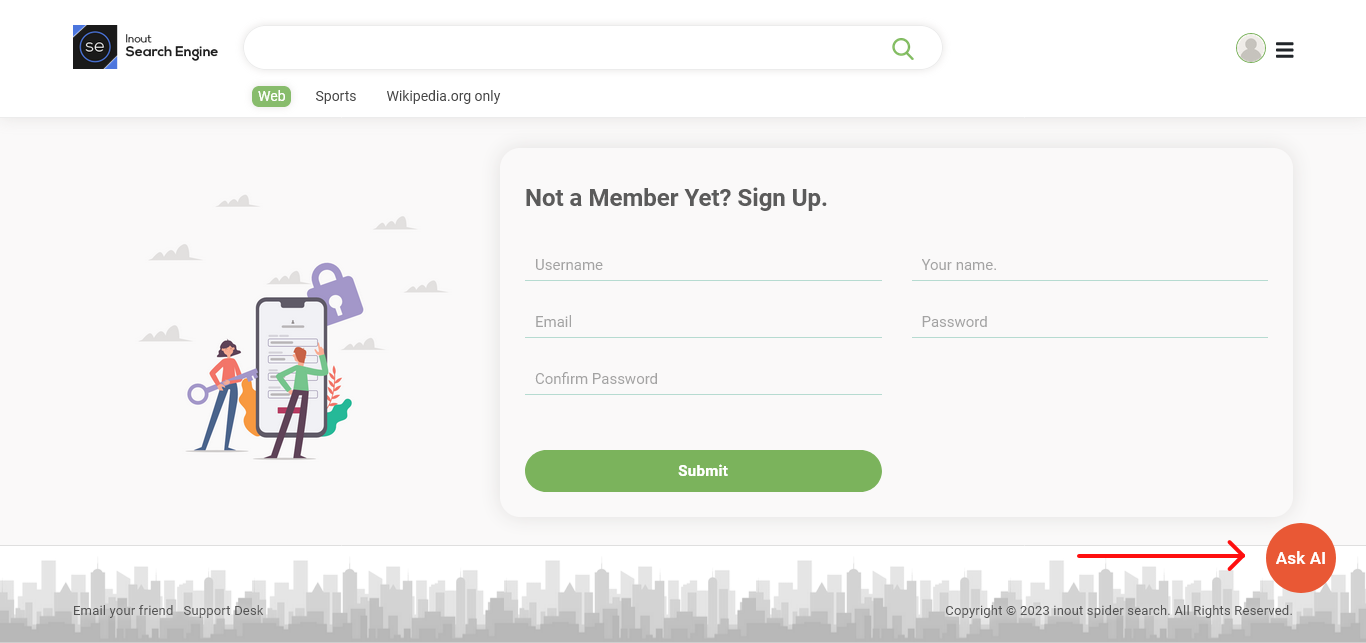Click the green magnifier search icon
The height and width of the screenshot is (643, 1366).
[903, 49]
